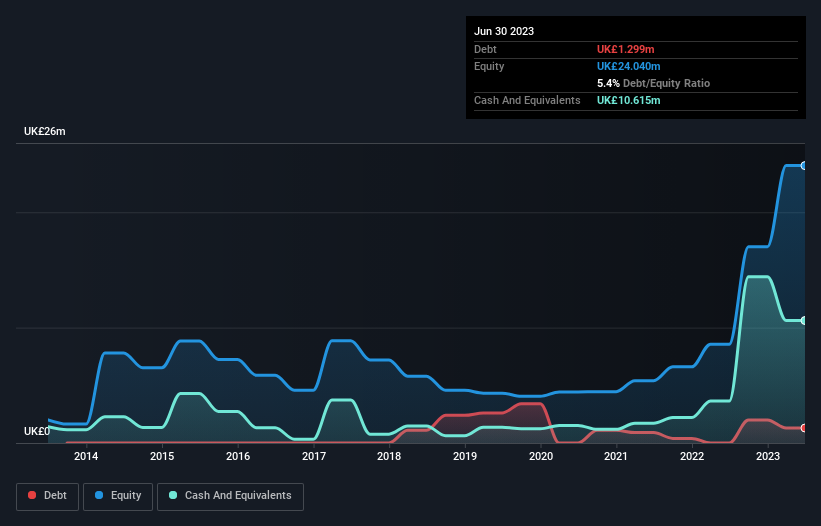Screen dimensions: 821x526
Task: Click the teal Cash And Equivalents legend dot
Action: click(x=173, y=495)
